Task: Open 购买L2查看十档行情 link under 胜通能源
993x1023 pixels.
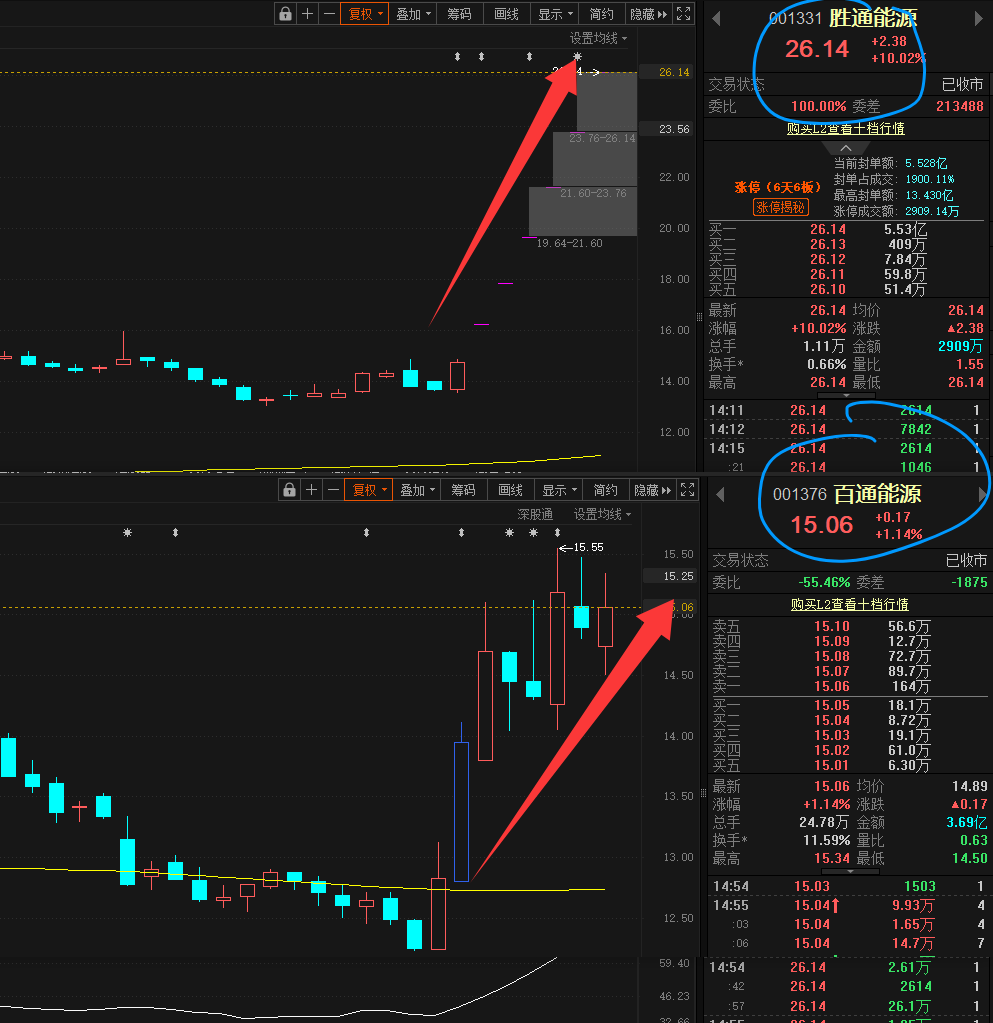Action: (846, 129)
